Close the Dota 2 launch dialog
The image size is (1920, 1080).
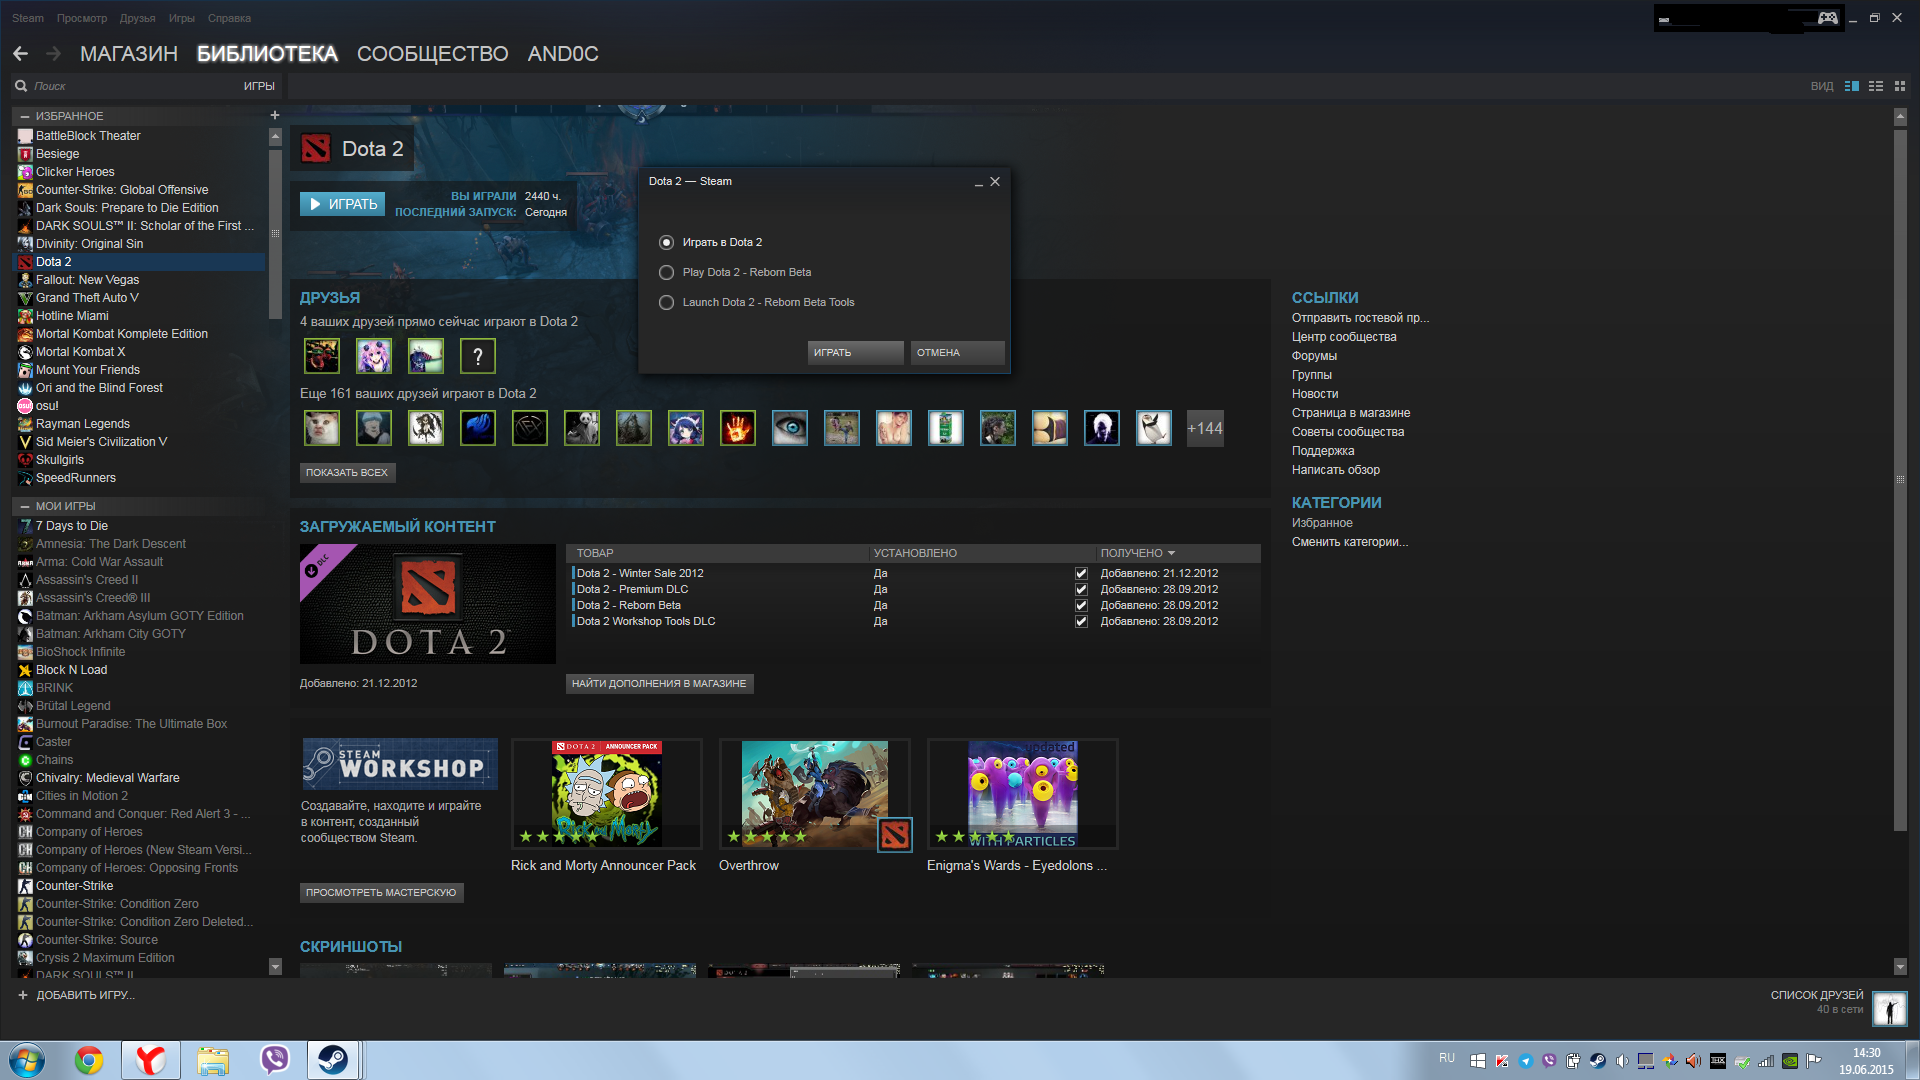coord(995,182)
